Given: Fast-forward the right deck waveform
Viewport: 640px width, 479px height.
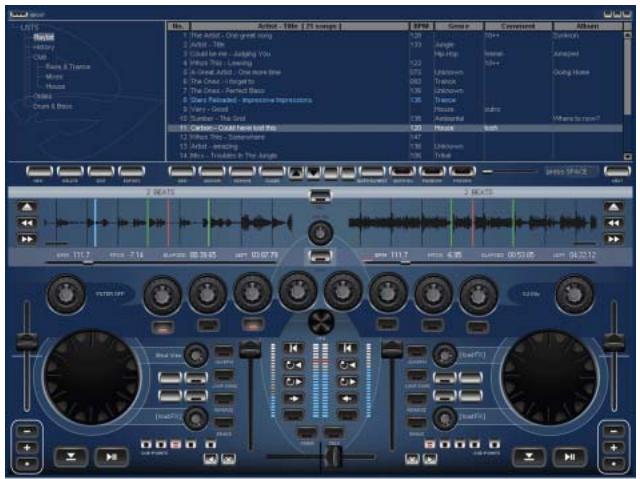Looking at the screenshot, I should coord(613,239).
